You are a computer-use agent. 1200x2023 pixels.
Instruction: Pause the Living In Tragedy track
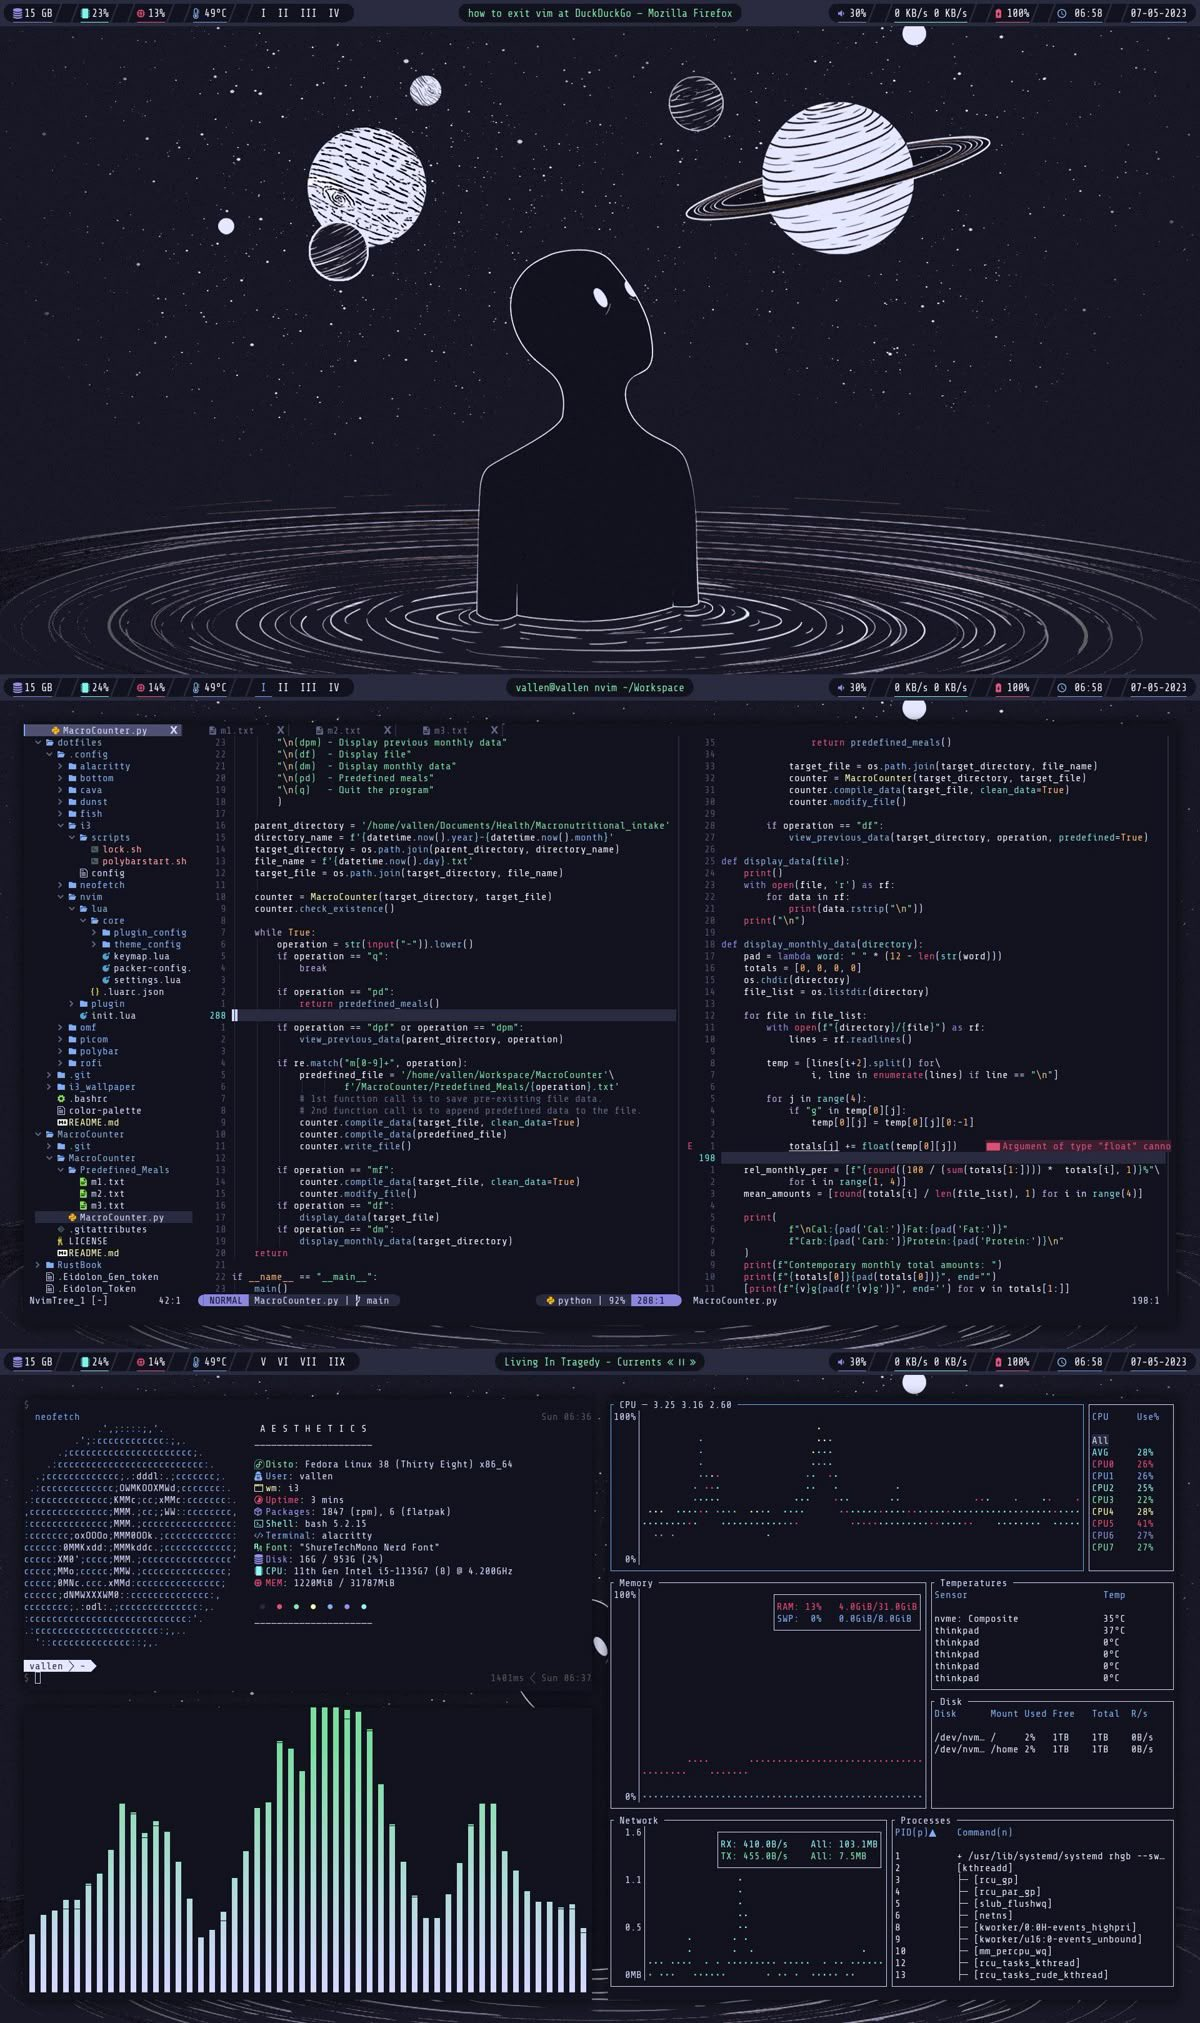(x=681, y=1362)
